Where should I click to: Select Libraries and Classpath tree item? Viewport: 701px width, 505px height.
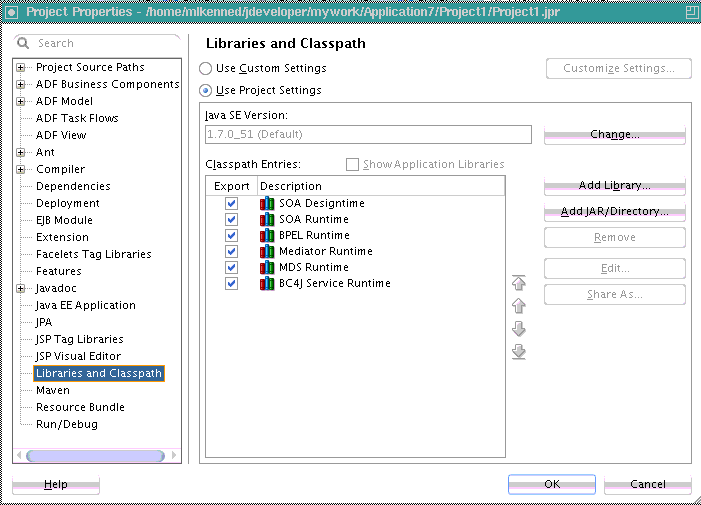pos(99,373)
